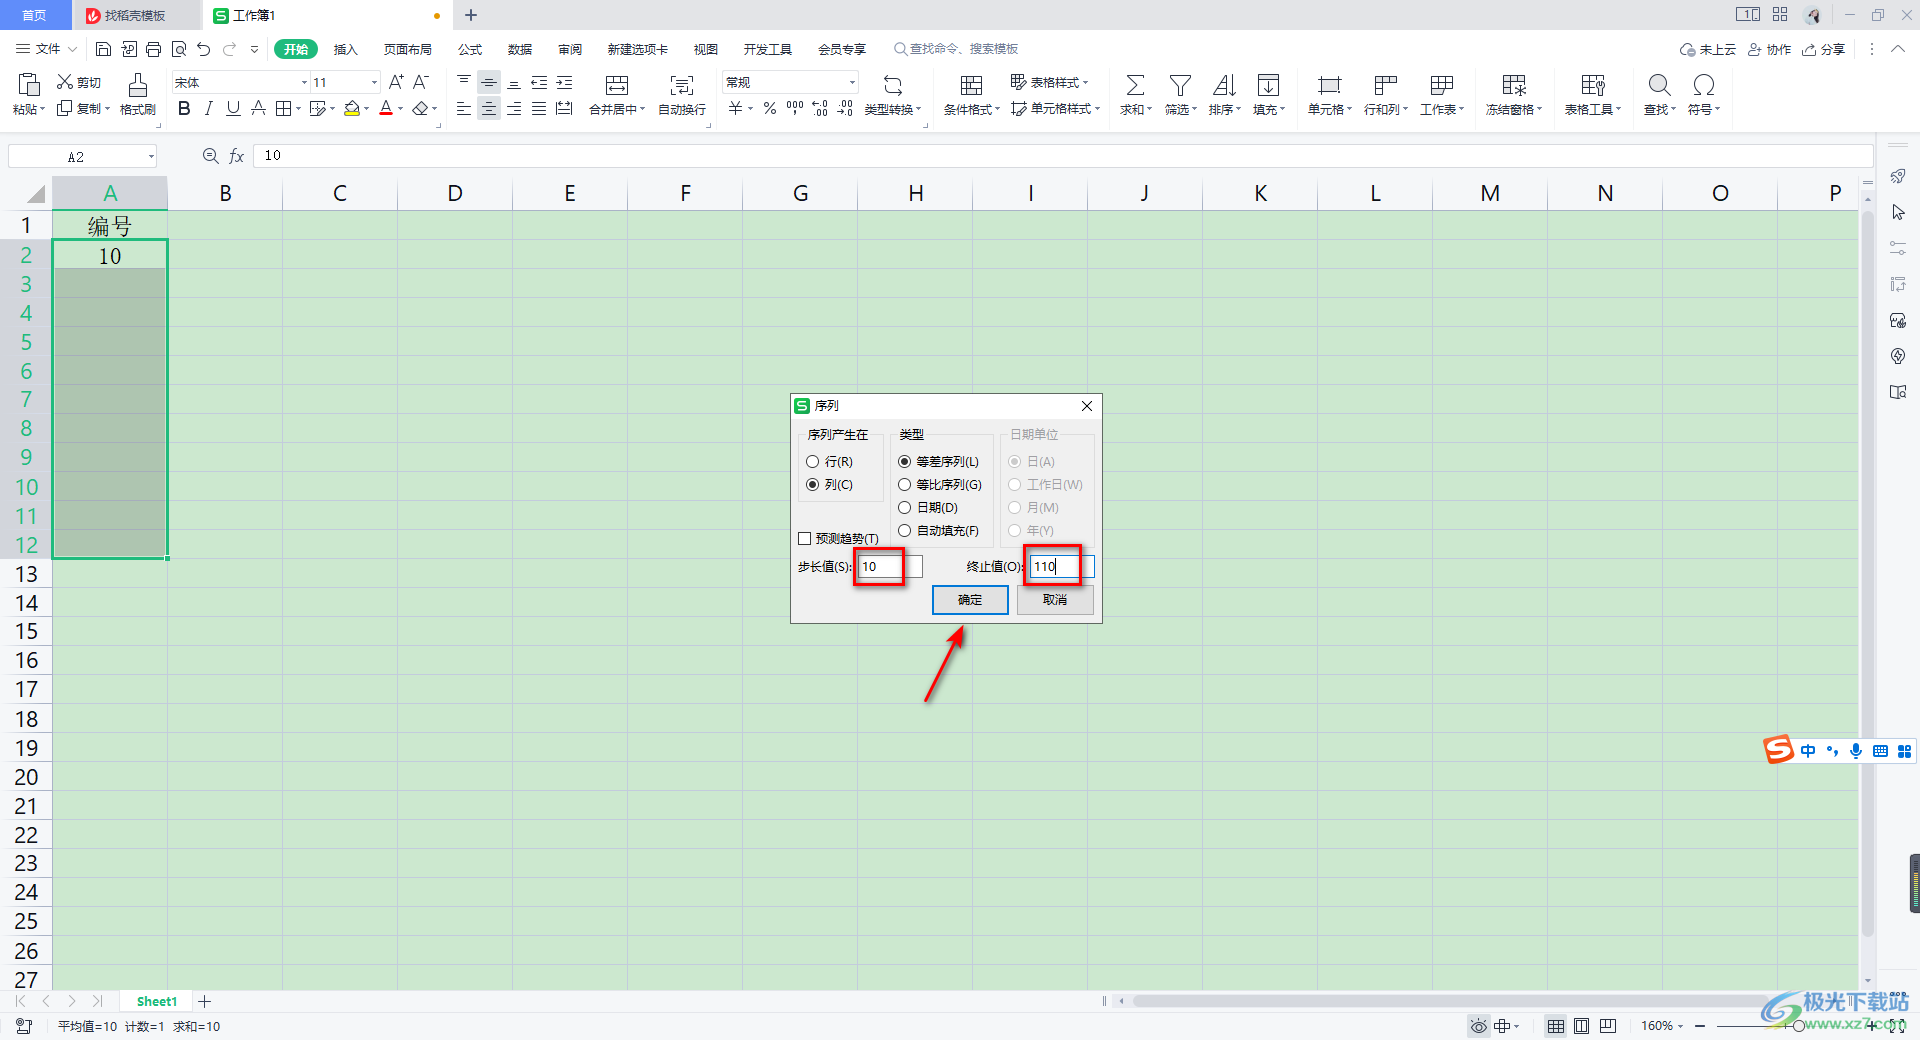Toggle Underline formatting
1920x1040 pixels.
pyautogui.click(x=233, y=108)
